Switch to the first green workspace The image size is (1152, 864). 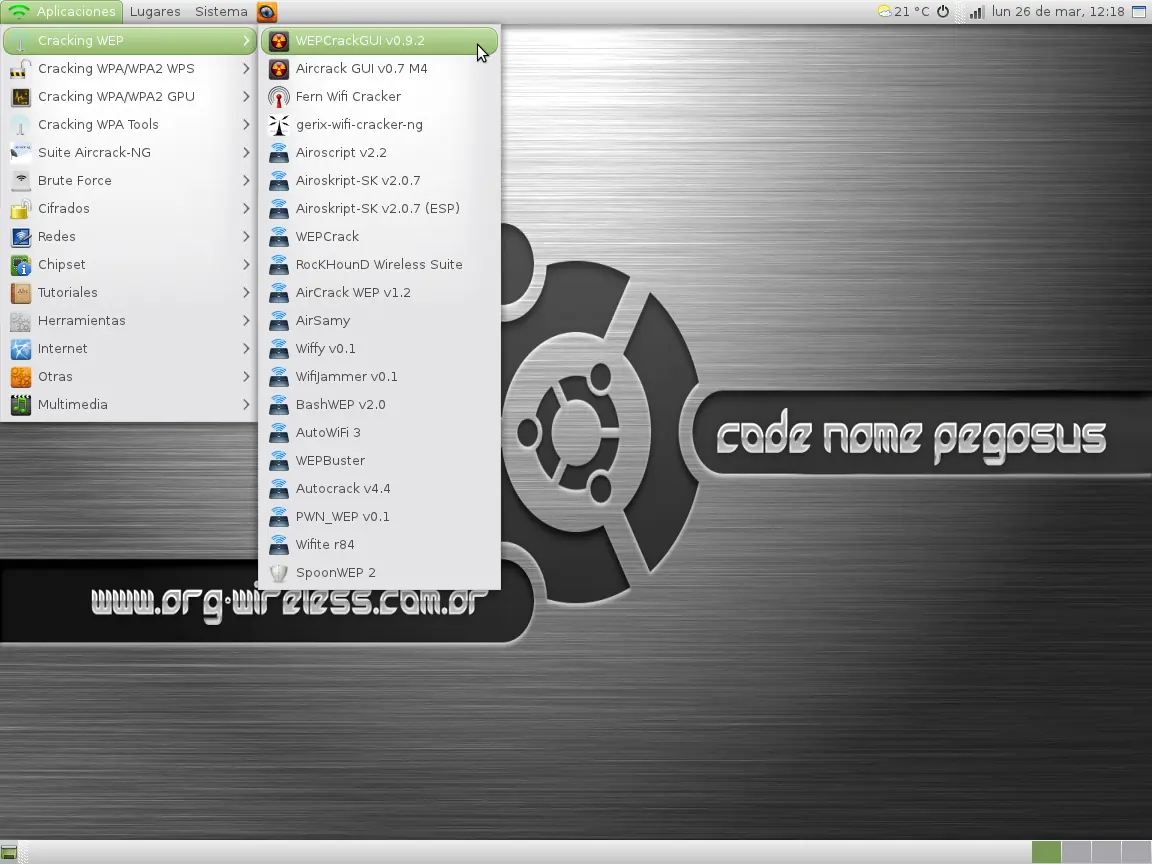1046,852
